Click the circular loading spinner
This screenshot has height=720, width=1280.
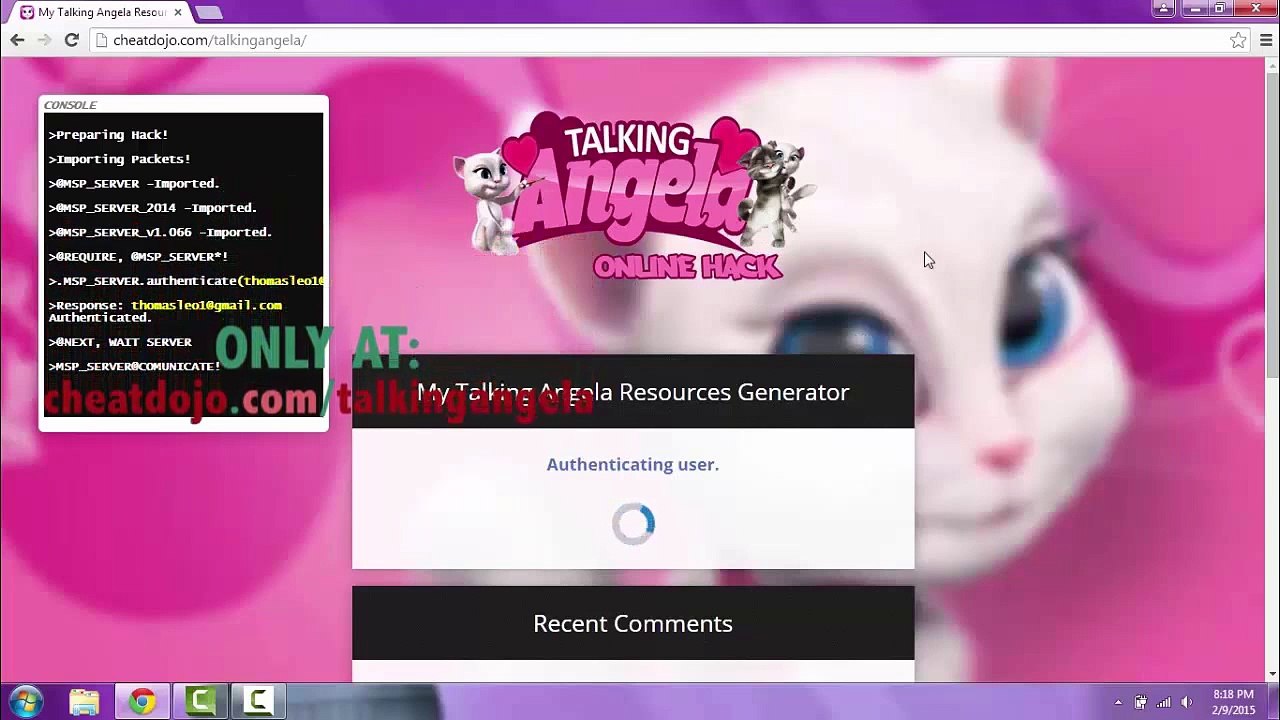(x=633, y=524)
